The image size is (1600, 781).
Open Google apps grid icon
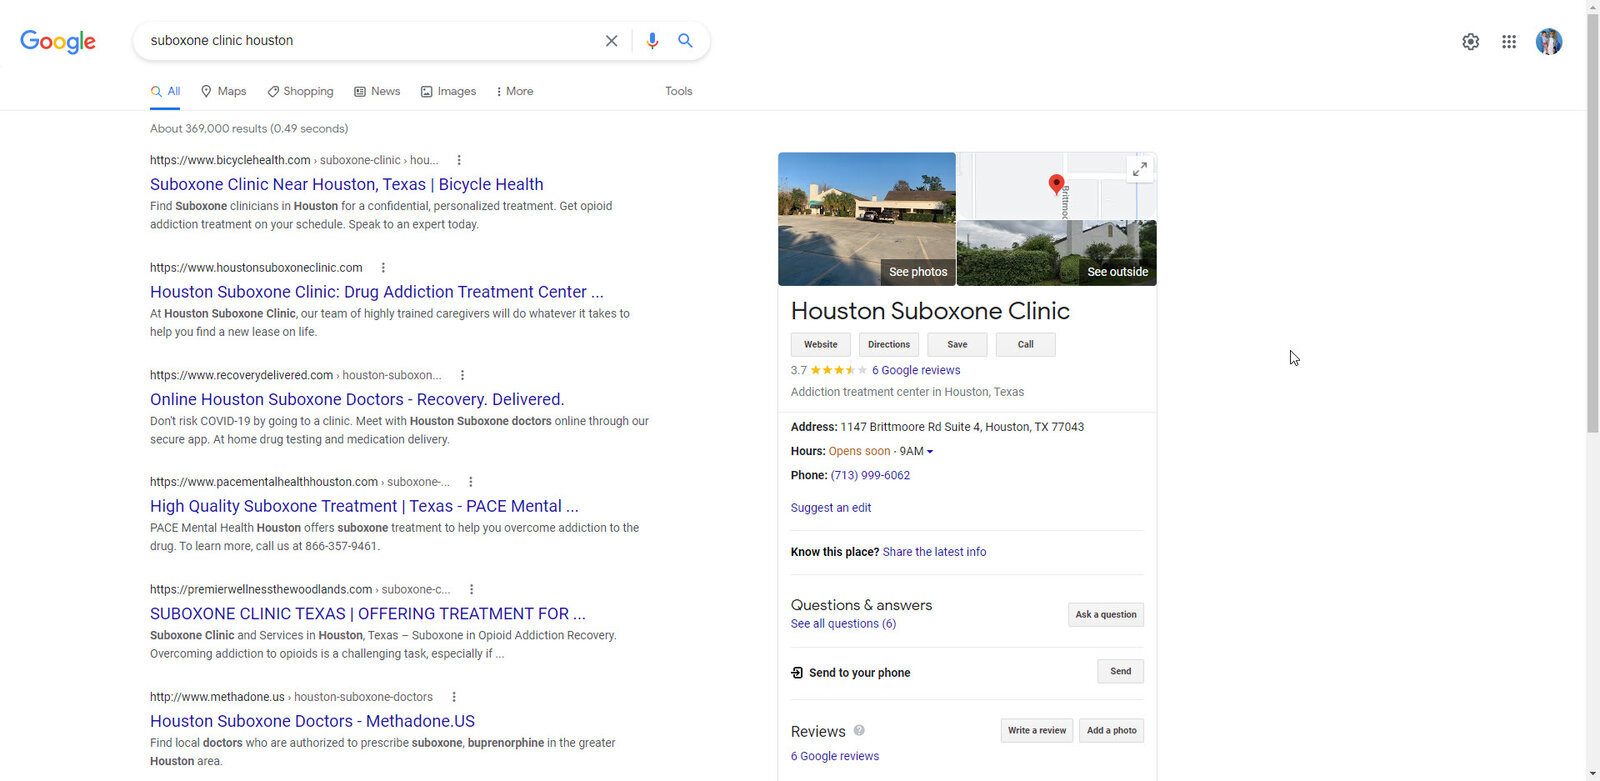(1509, 42)
